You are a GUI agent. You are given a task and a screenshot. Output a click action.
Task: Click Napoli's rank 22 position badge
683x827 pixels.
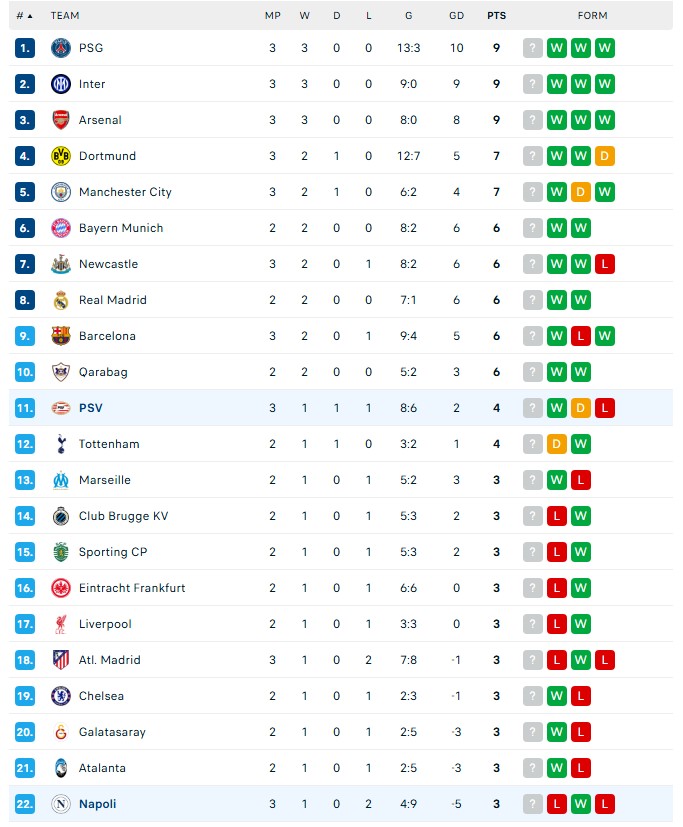pyautogui.click(x=26, y=804)
